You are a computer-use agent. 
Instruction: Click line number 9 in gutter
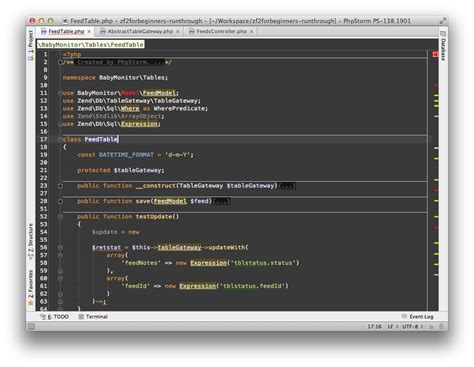(x=45, y=78)
